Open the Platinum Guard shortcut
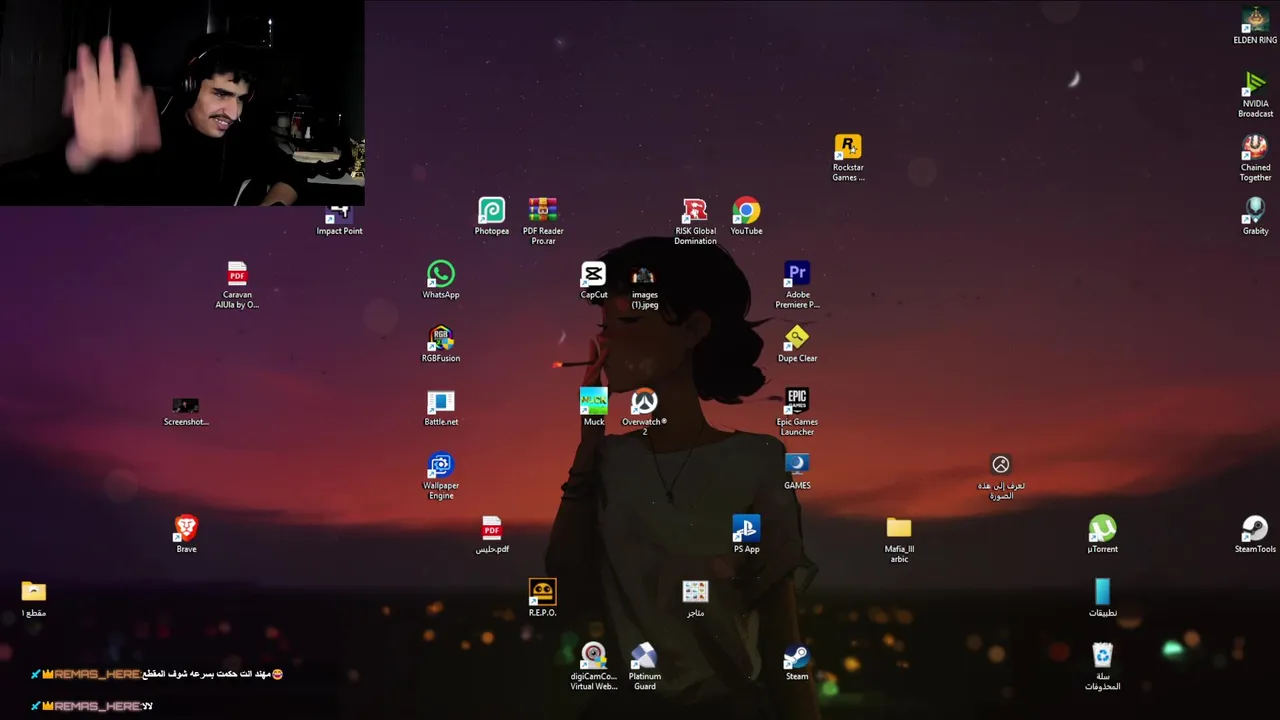Image resolution: width=1280 pixels, height=720 pixels. click(x=644, y=666)
